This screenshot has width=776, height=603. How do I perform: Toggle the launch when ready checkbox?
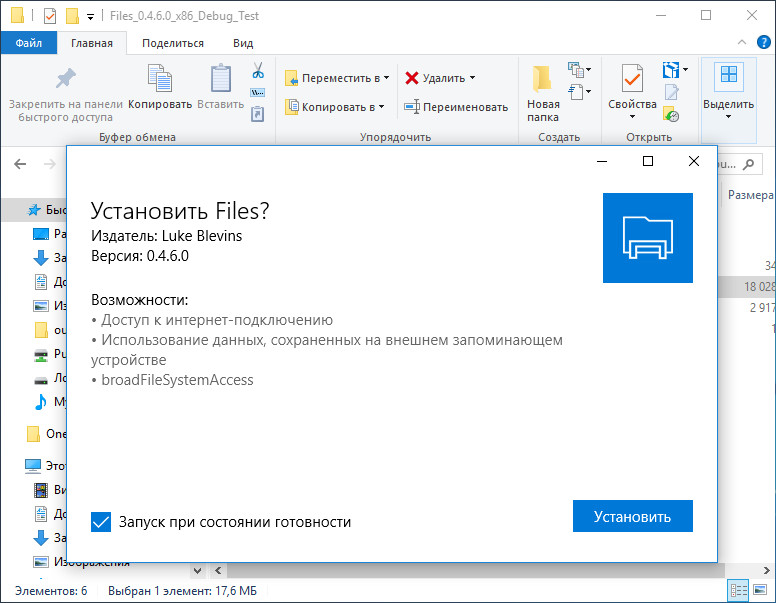pos(101,522)
